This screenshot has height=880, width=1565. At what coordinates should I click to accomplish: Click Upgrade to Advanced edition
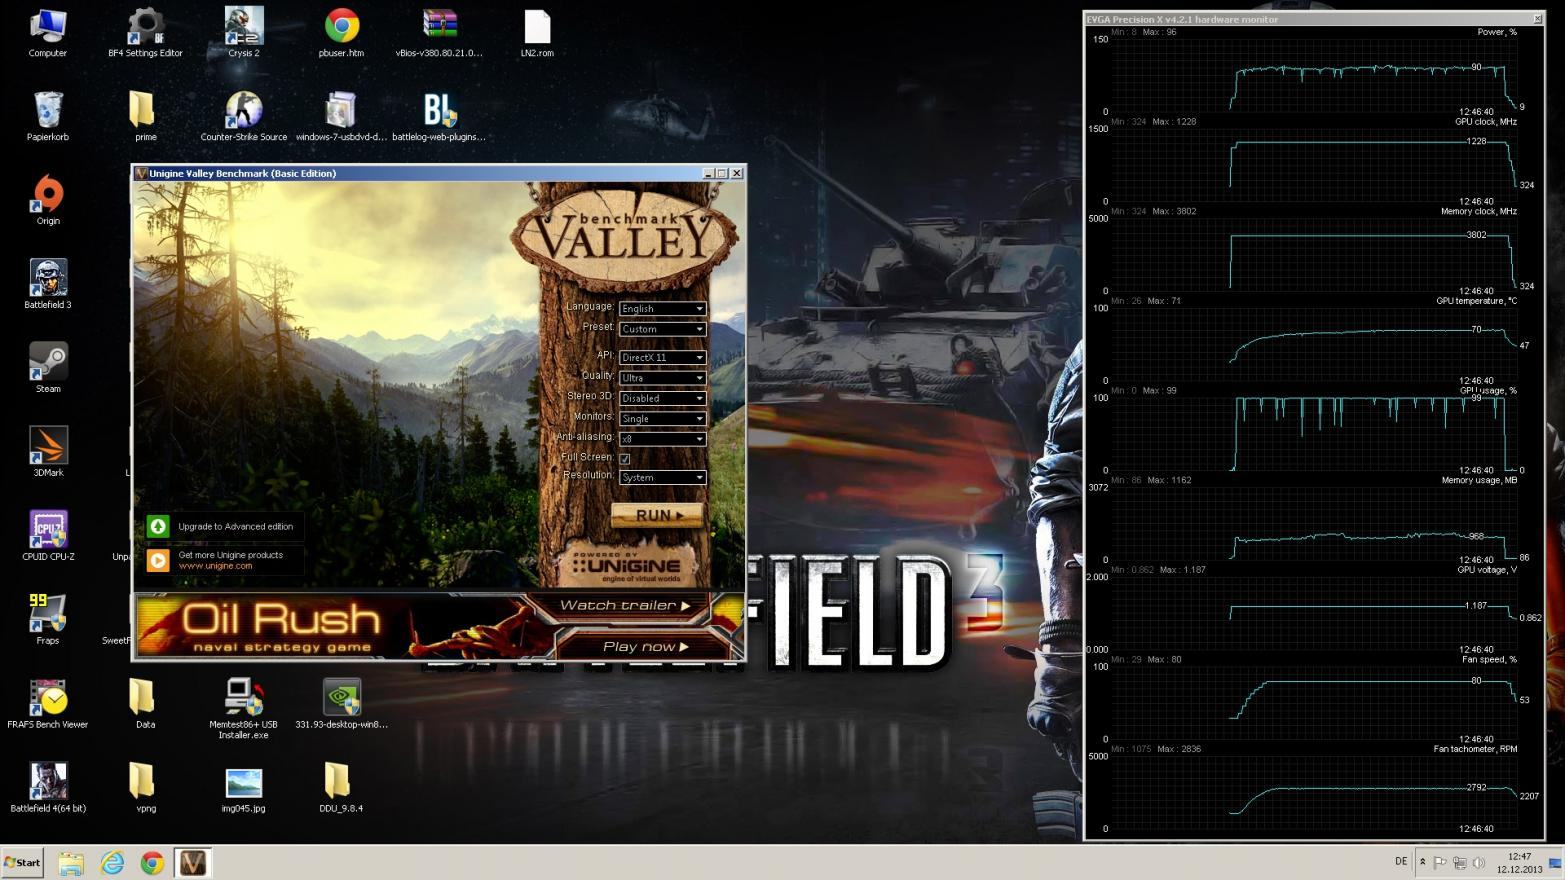pyautogui.click(x=224, y=526)
